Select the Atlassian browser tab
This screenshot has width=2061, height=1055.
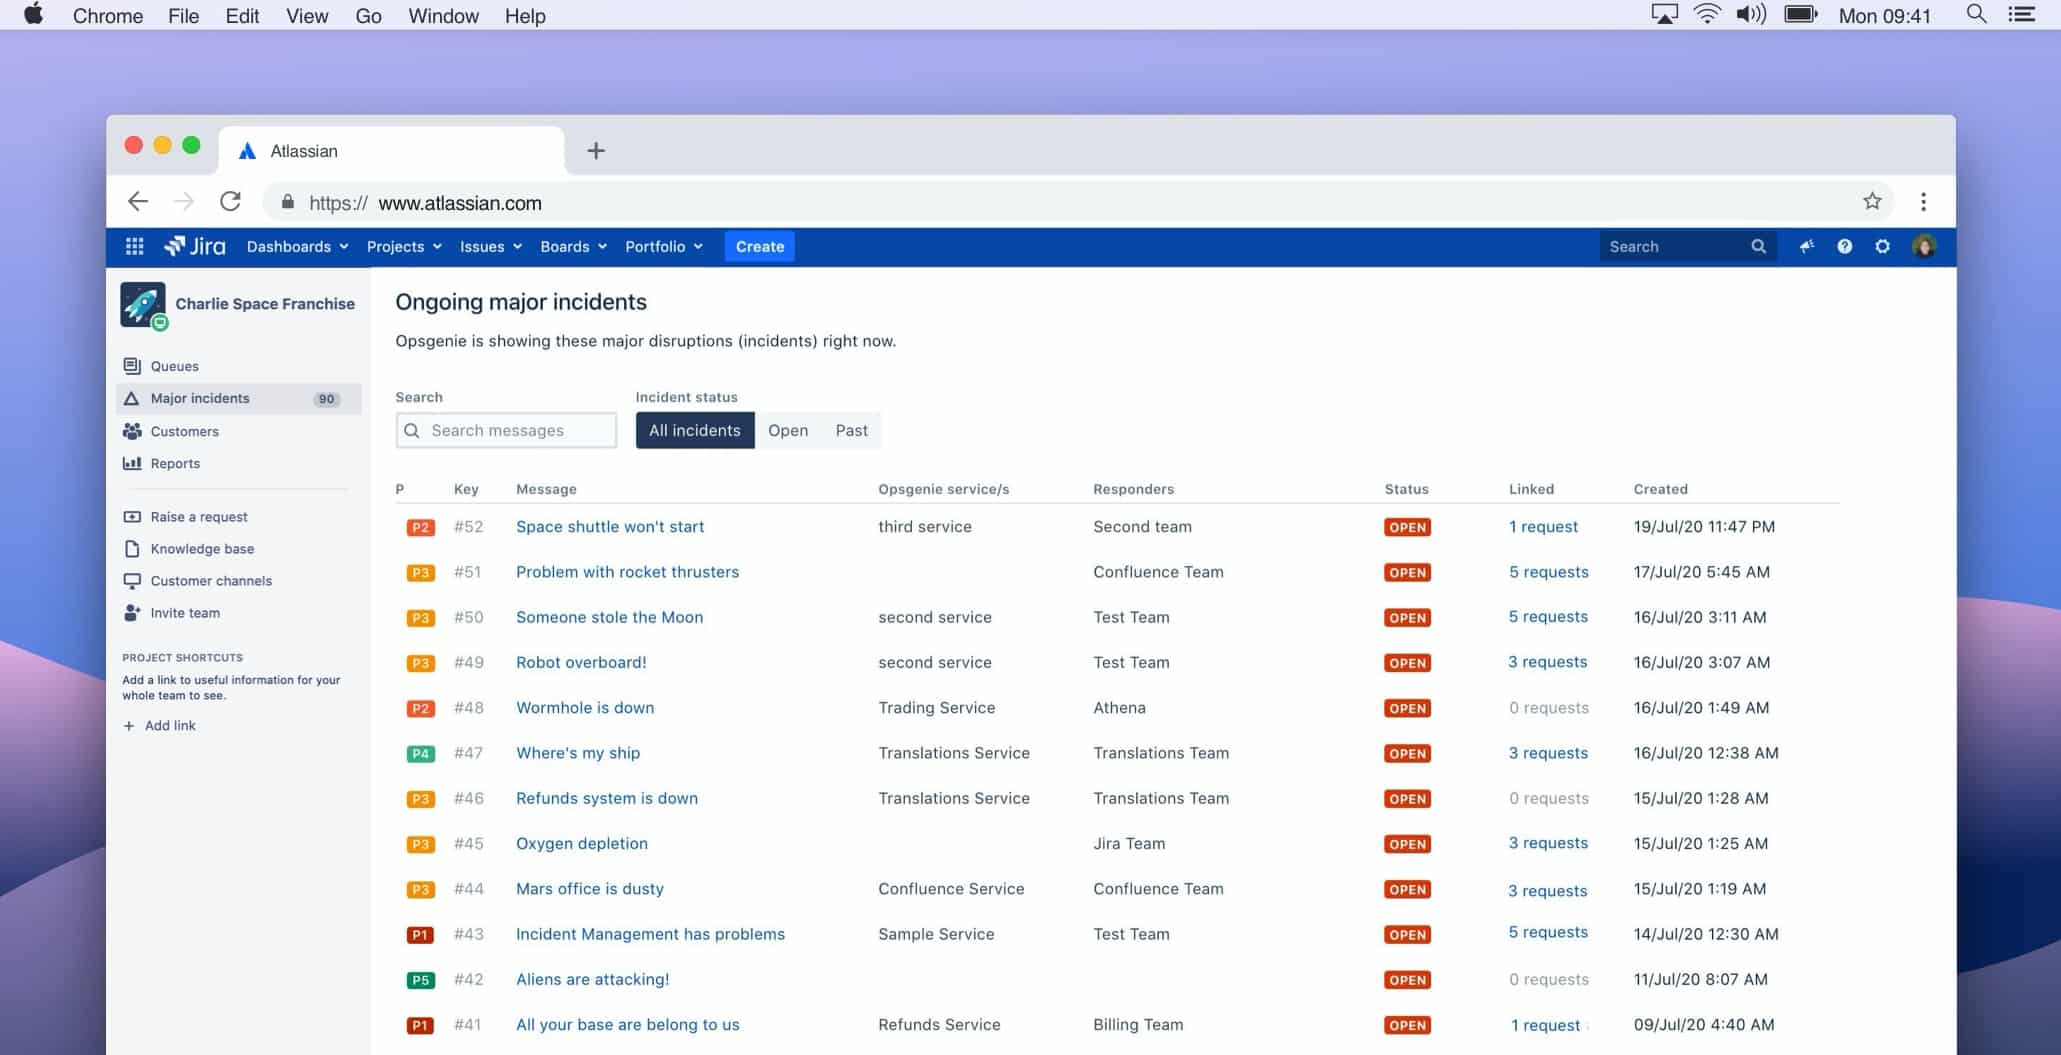coord(391,151)
